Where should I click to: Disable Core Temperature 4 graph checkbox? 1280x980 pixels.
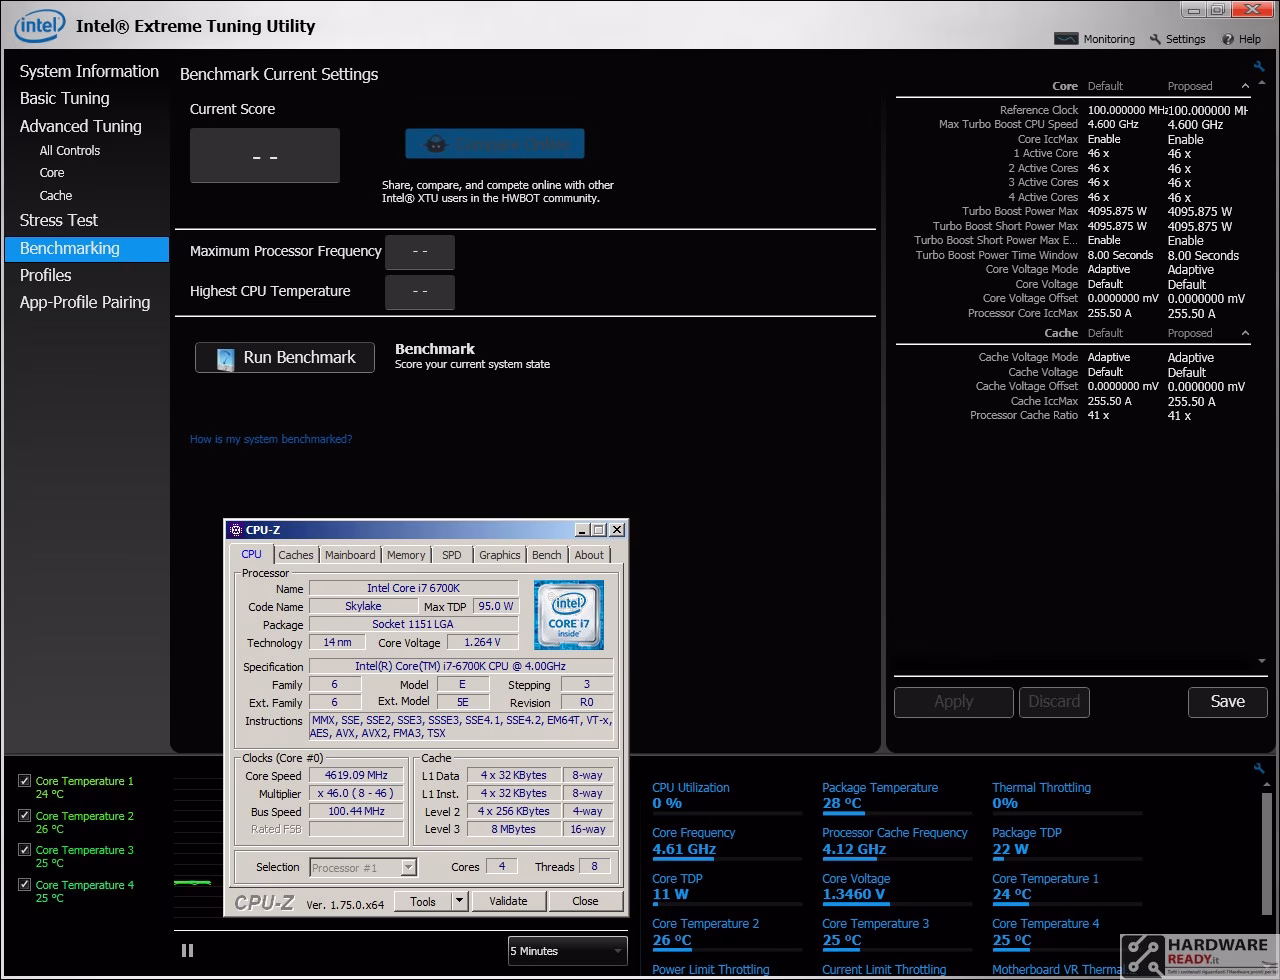(25, 885)
